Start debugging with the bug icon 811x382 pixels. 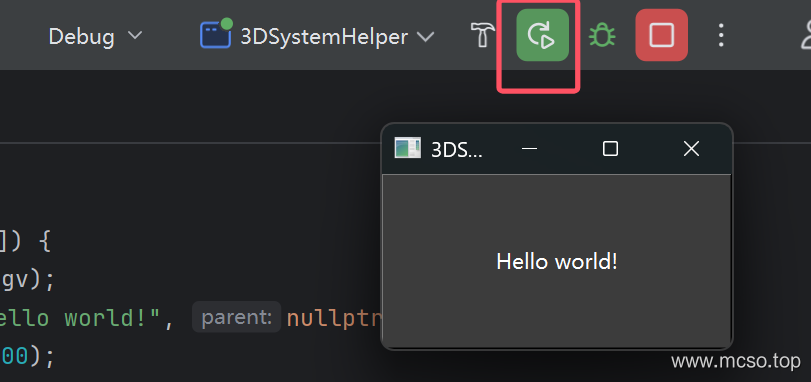(602, 36)
